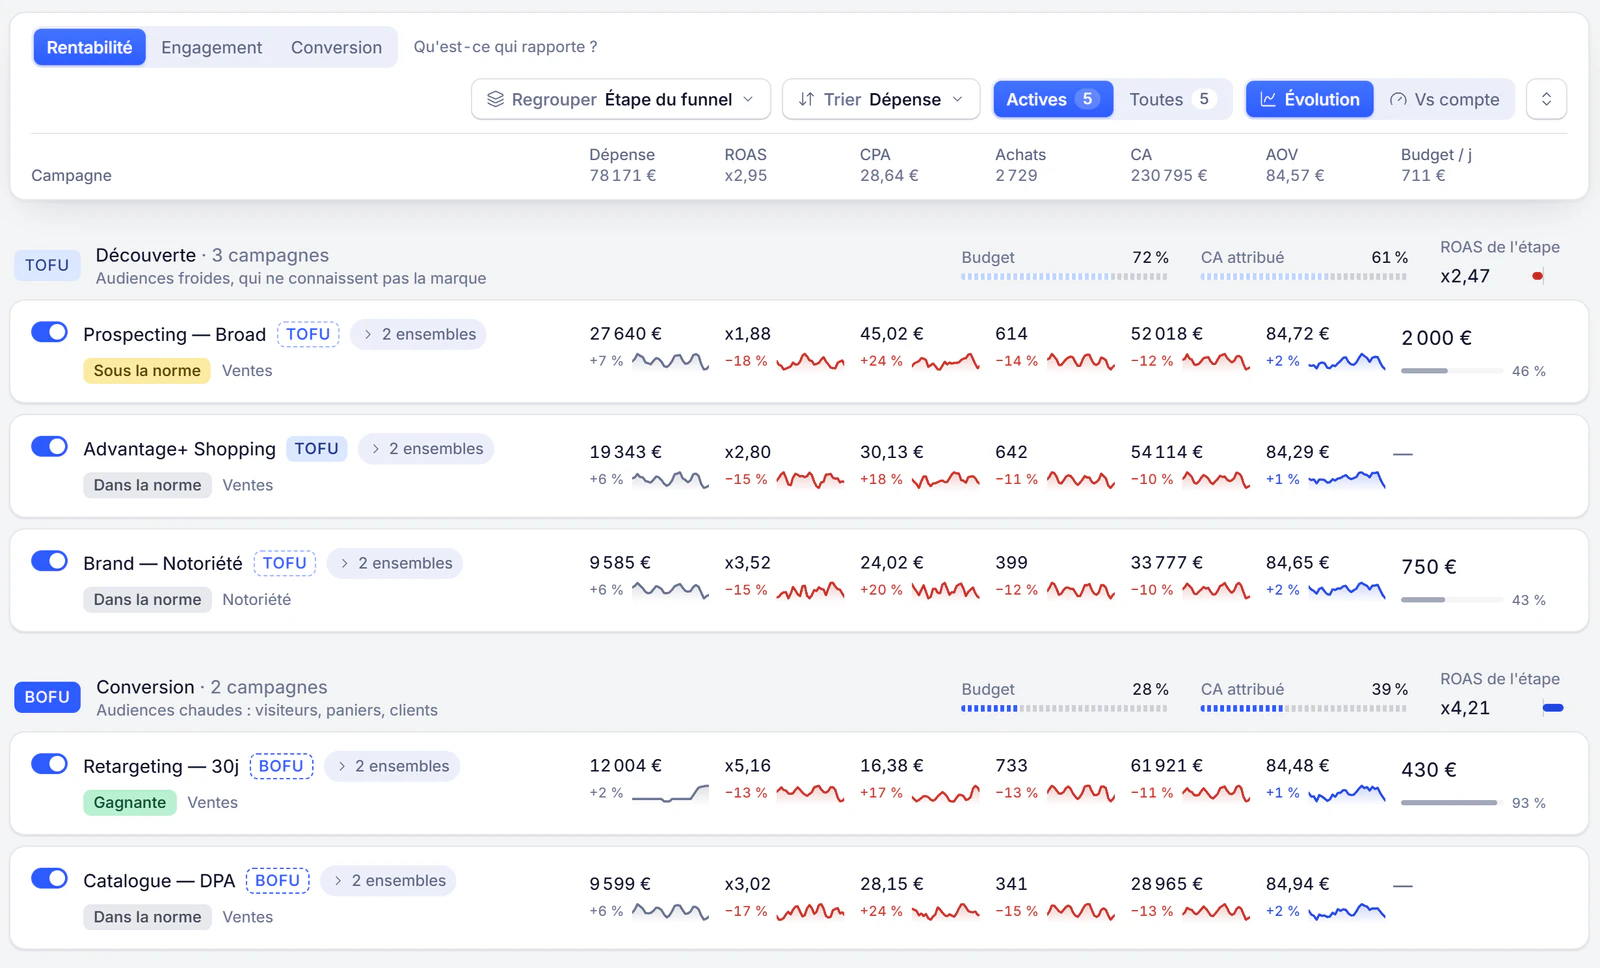
Task: Toggle off Advantage+ Shopping campaign
Action: pyautogui.click(x=49, y=446)
